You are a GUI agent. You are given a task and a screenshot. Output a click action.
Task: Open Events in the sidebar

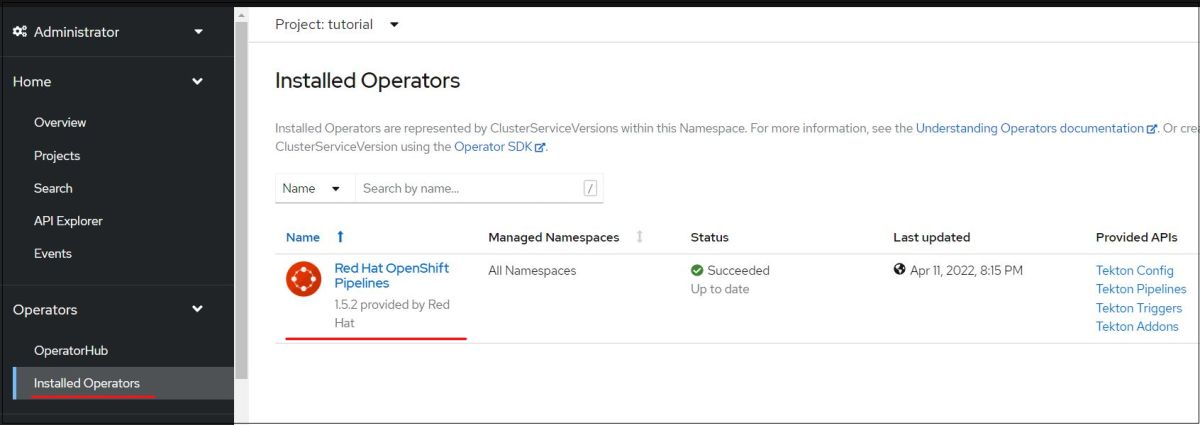tap(53, 253)
